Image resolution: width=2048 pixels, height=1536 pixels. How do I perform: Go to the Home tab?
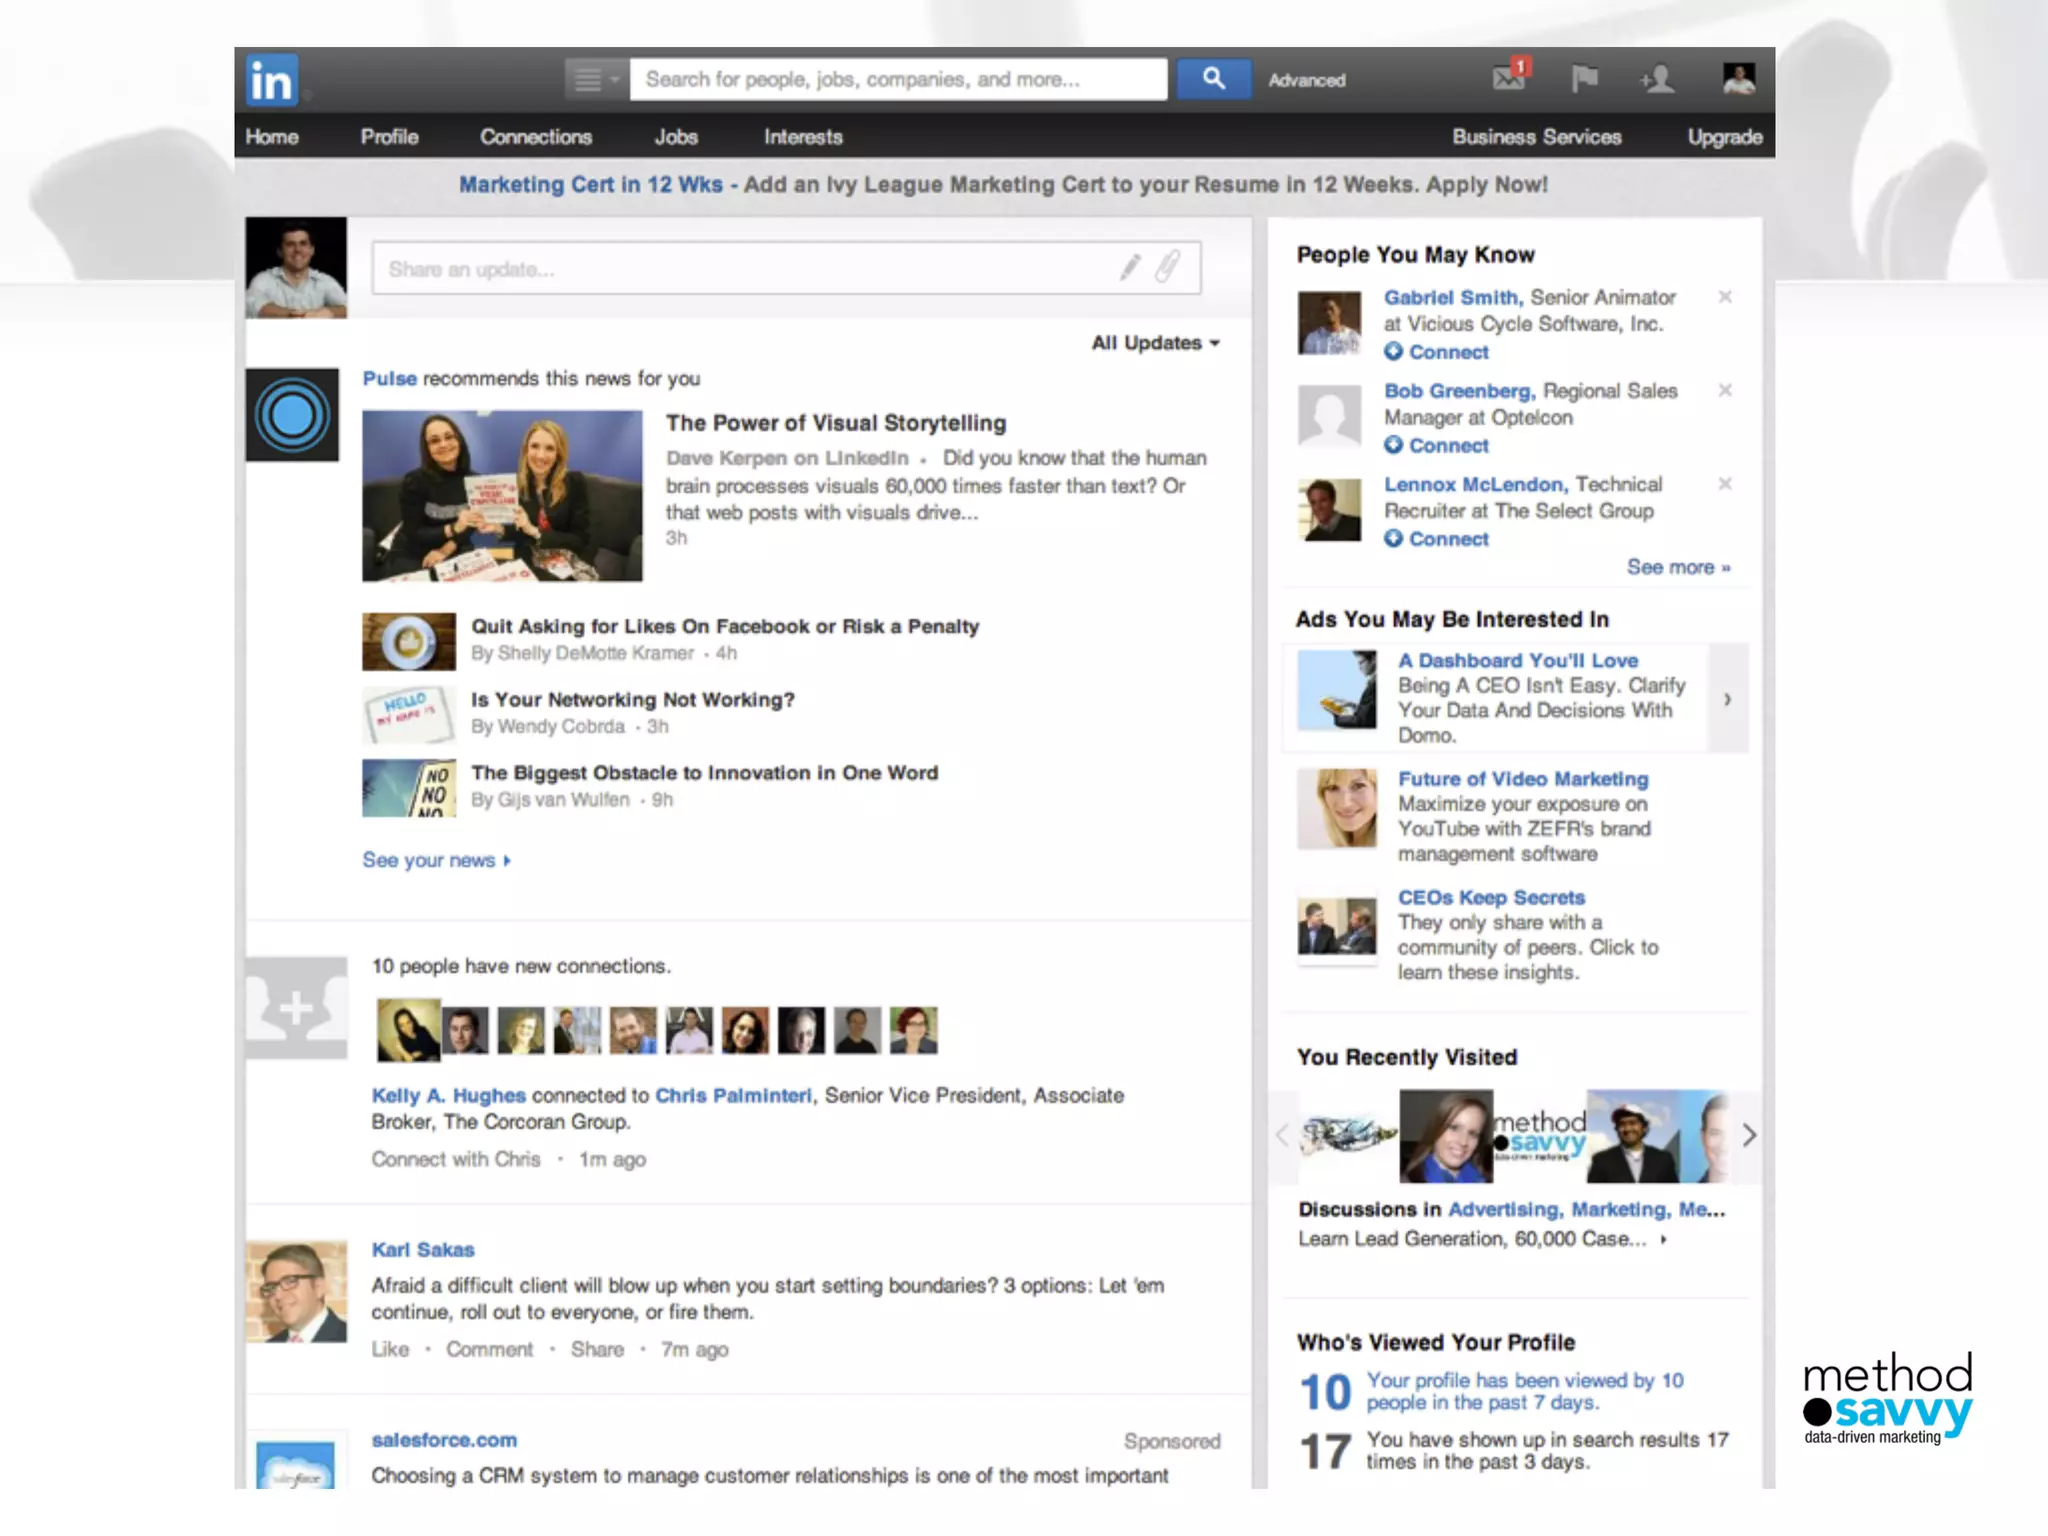tap(272, 137)
